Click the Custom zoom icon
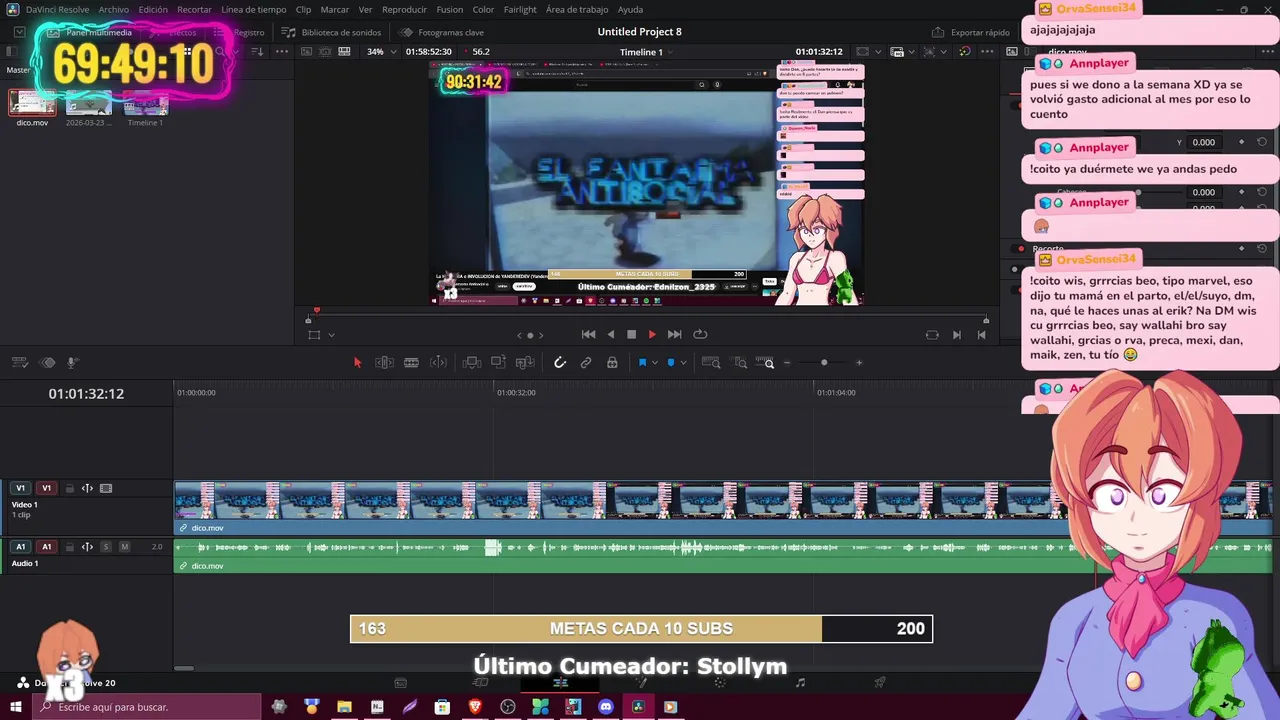The width and height of the screenshot is (1280, 720). [x=765, y=363]
